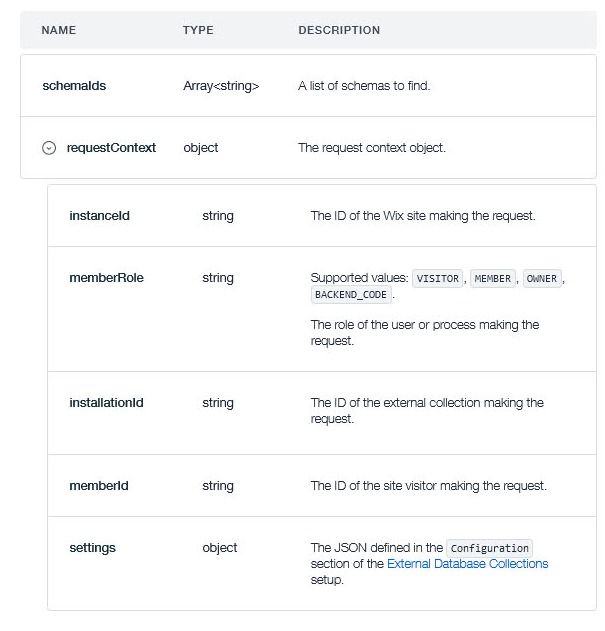This screenshot has width=605, height=631.
Task: Click the TYPE column header
Action: click(x=198, y=31)
